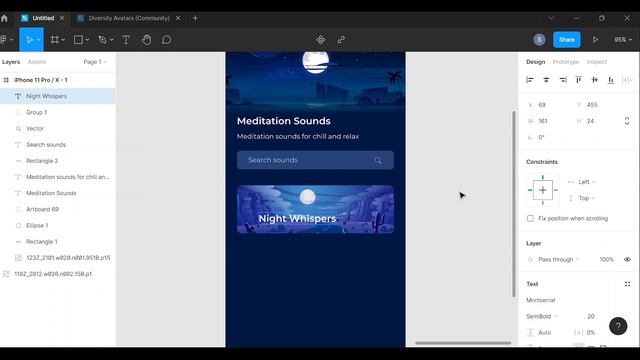Open vertical constraint Top dropdown

click(x=587, y=198)
